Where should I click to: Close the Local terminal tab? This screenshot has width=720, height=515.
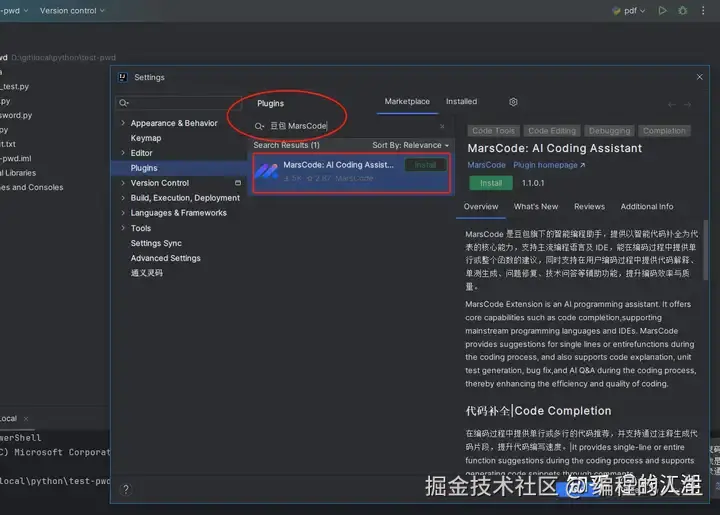tap(26, 419)
